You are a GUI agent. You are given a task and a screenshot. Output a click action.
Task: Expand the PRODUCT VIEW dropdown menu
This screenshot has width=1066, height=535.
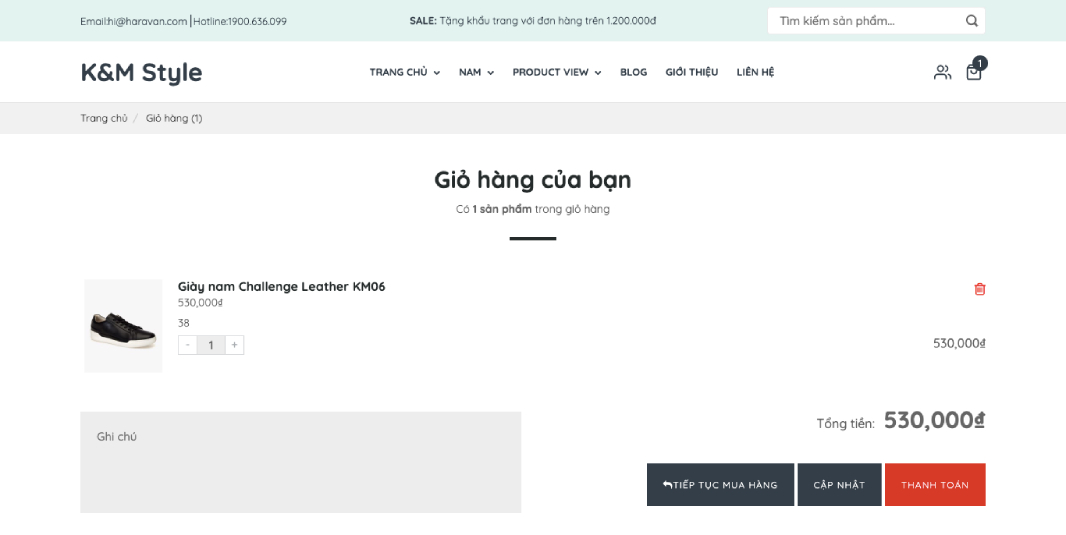[x=557, y=72]
